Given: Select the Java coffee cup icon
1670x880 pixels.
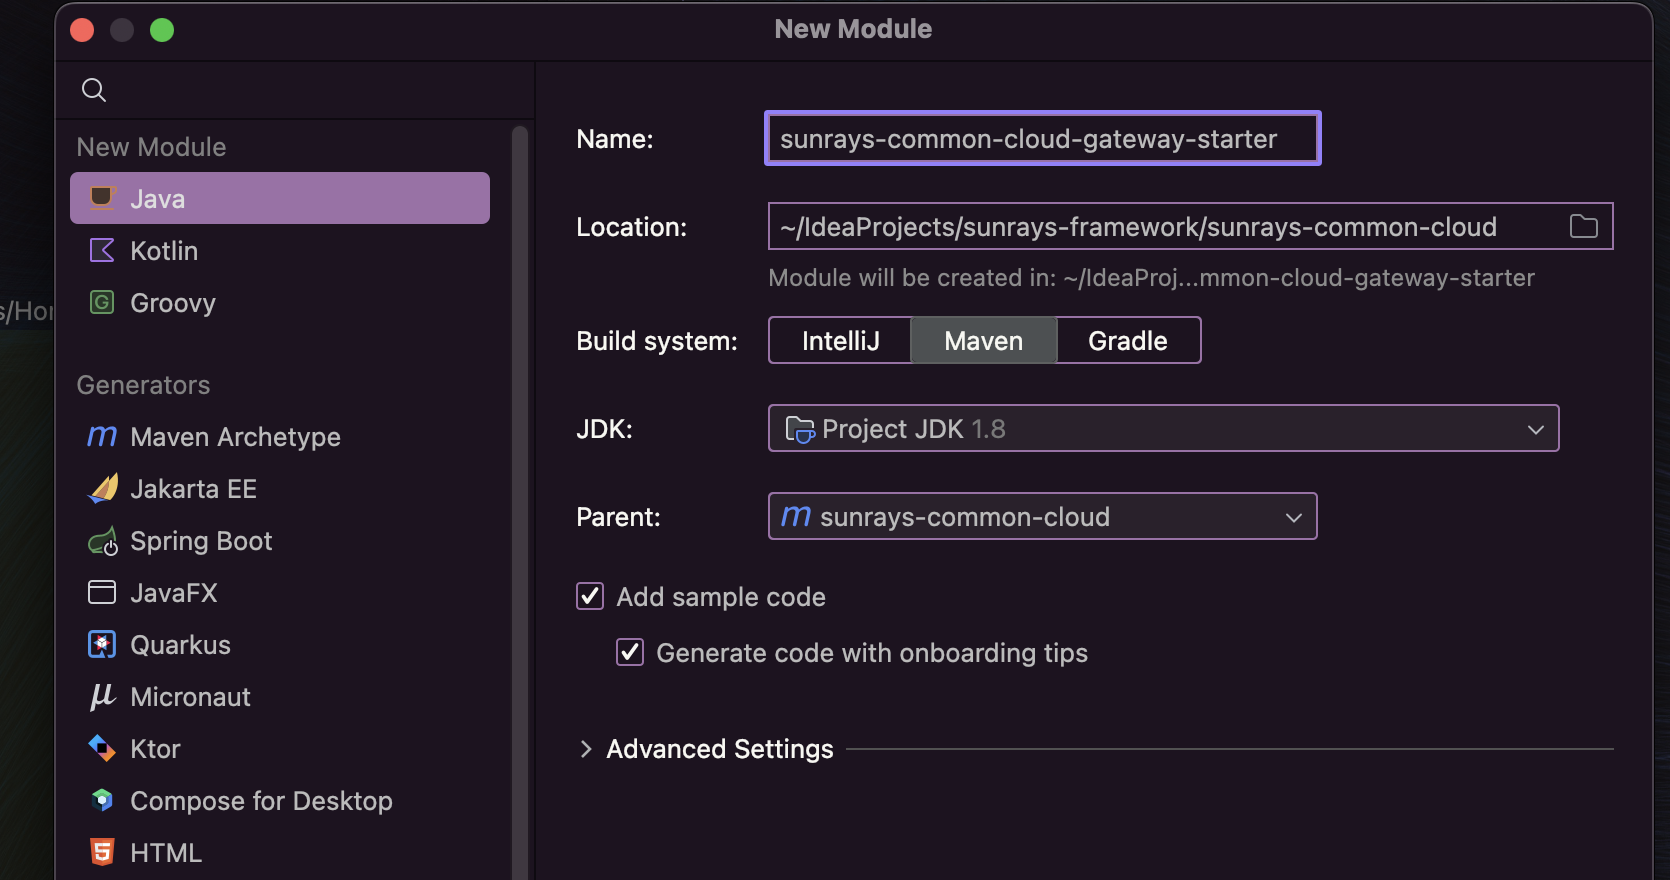Looking at the screenshot, I should (x=102, y=198).
